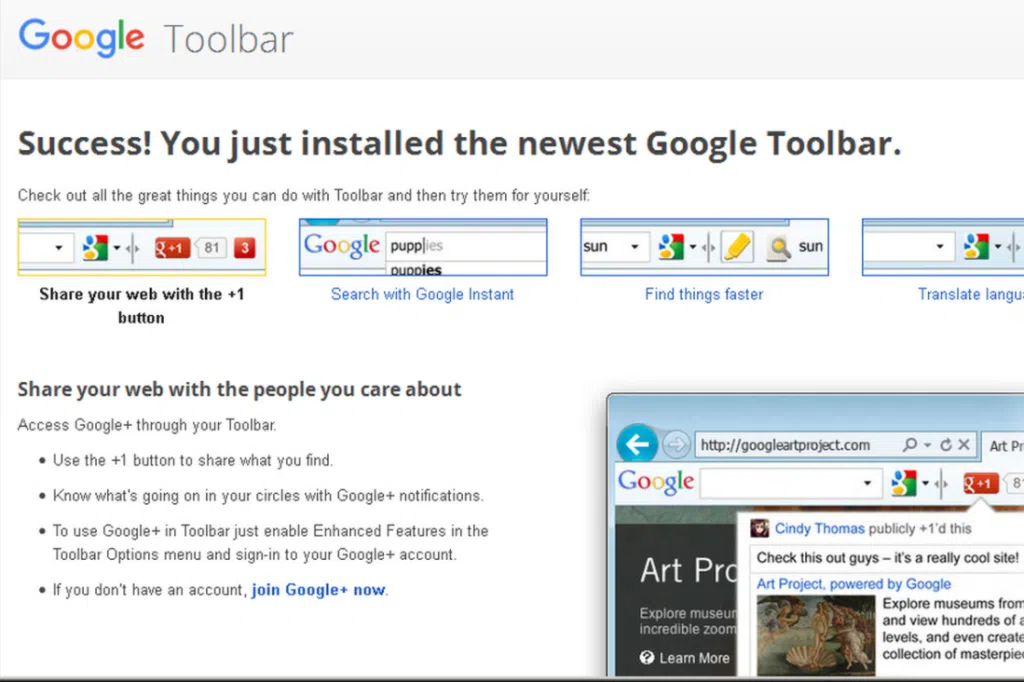The image size is (1024, 682).
Task: Click the yellow highlighter icon in Find thumbnail
Action: (x=736, y=246)
